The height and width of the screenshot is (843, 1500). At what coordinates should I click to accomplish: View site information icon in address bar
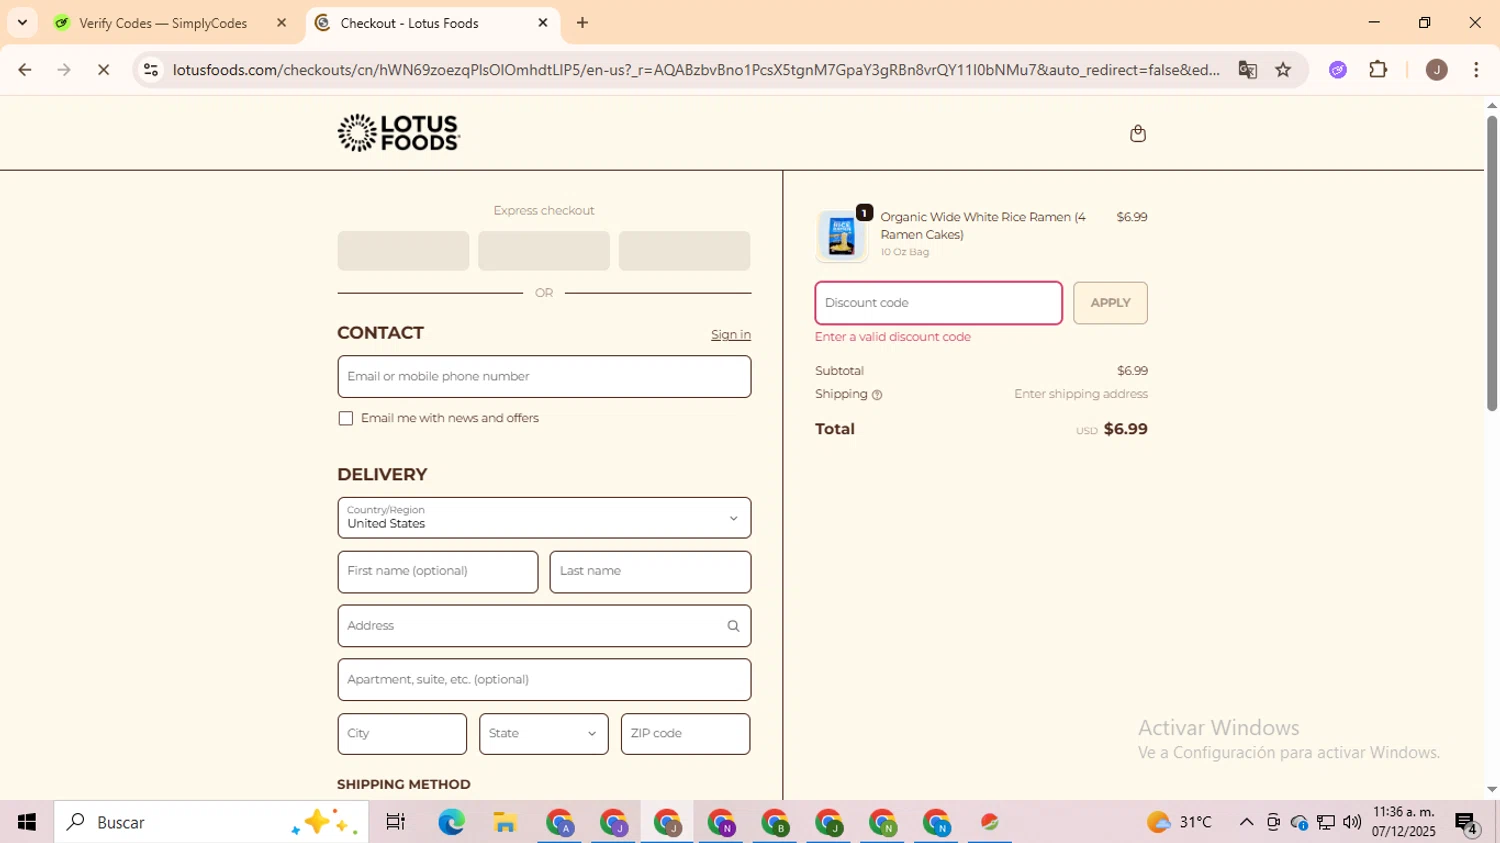[151, 70]
